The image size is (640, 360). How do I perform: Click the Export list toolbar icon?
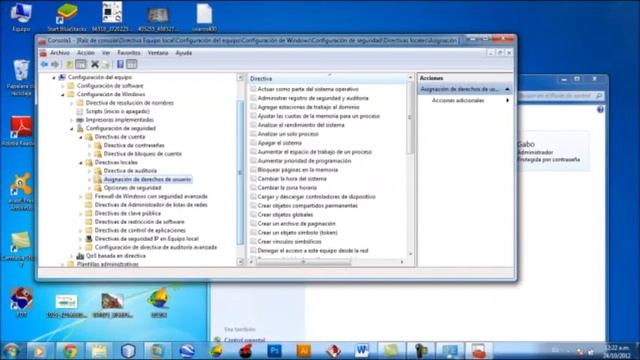106,64
